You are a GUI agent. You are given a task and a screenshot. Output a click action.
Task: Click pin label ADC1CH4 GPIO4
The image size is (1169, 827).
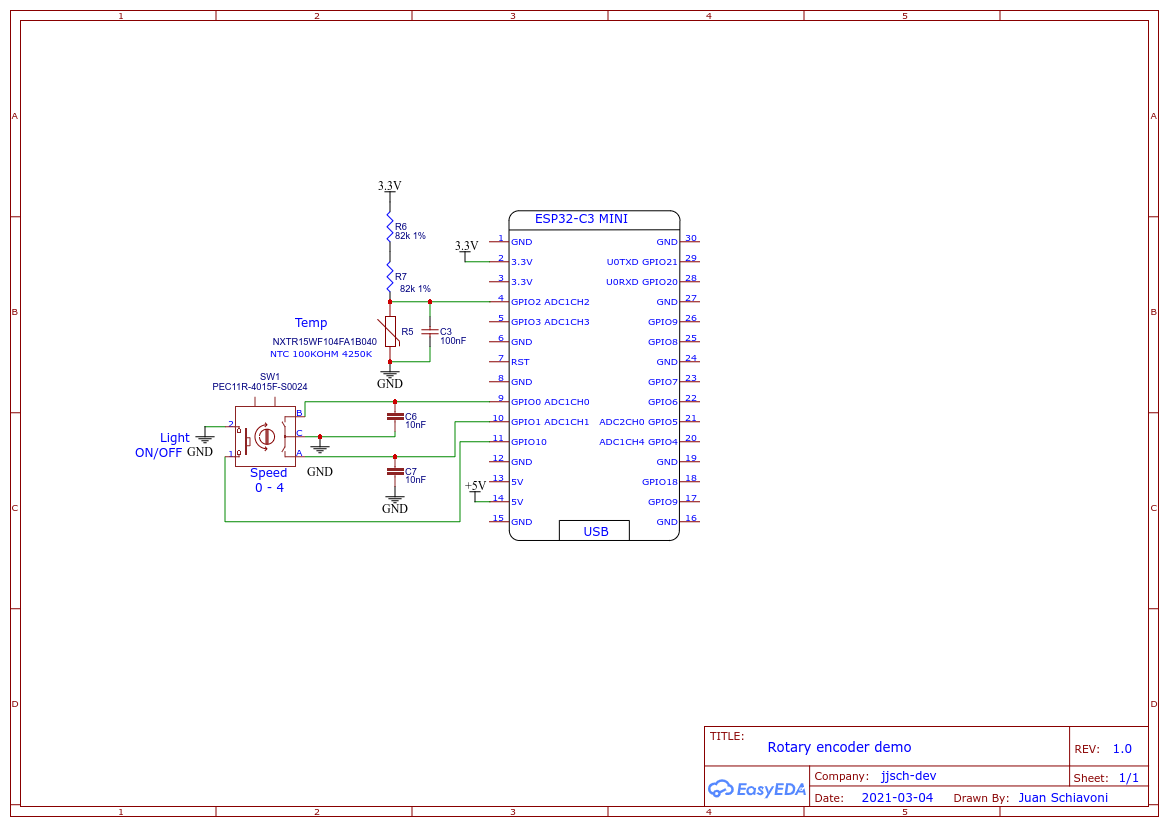639,441
